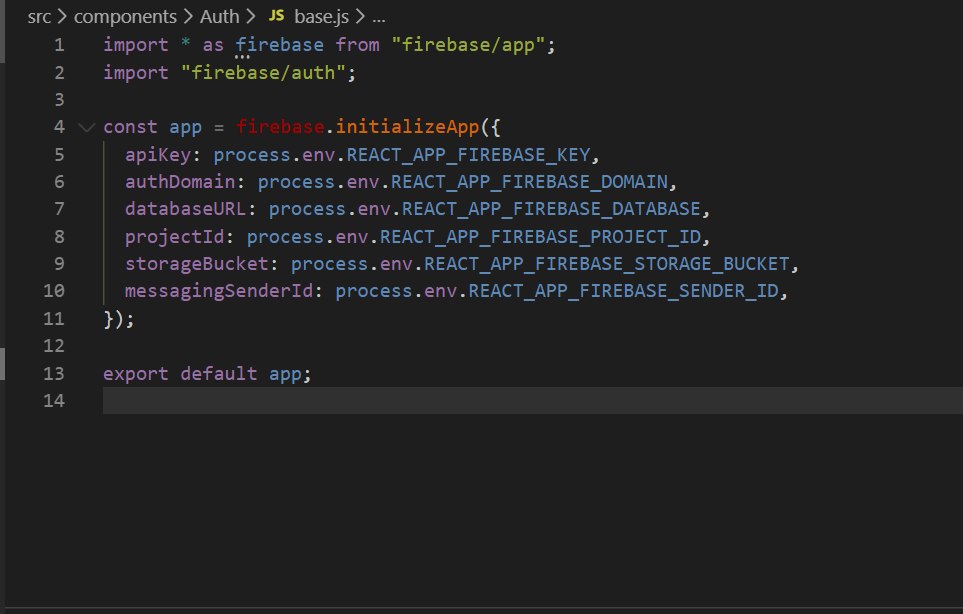Click the 'projectId' property

[175, 236]
